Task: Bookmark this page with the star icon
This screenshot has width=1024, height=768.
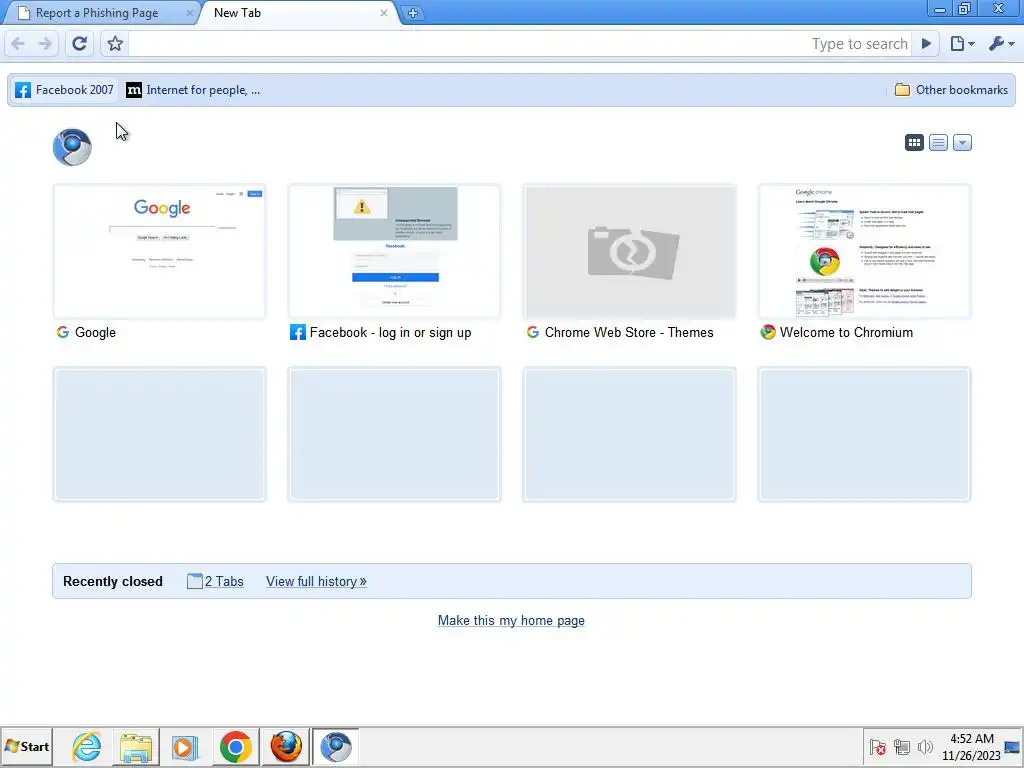Action: [115, 44]
